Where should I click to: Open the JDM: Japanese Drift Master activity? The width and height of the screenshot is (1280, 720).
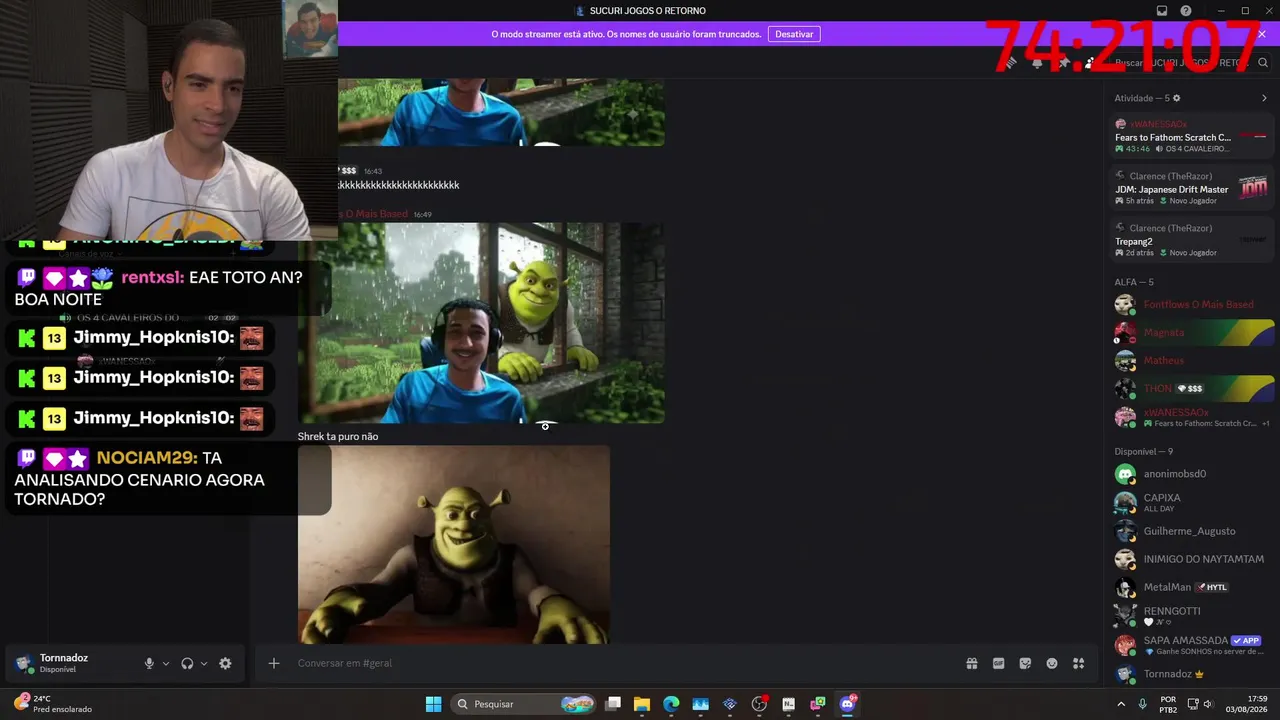click(x=1194, y=188)
